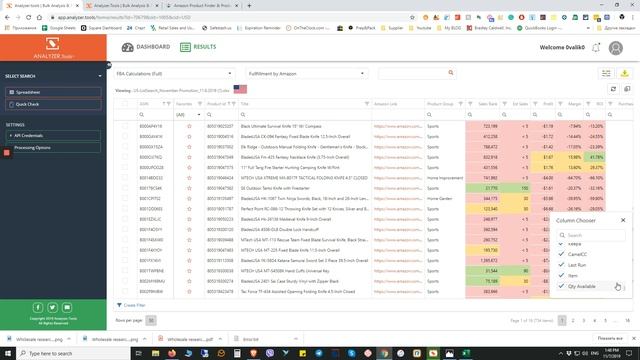640x360 pixels.
Task: Go to page 16 of results
Action: (x=627, y=321)
